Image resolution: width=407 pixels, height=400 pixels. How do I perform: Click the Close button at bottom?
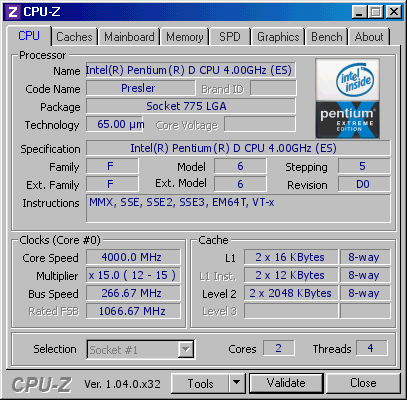click(363, 383)
